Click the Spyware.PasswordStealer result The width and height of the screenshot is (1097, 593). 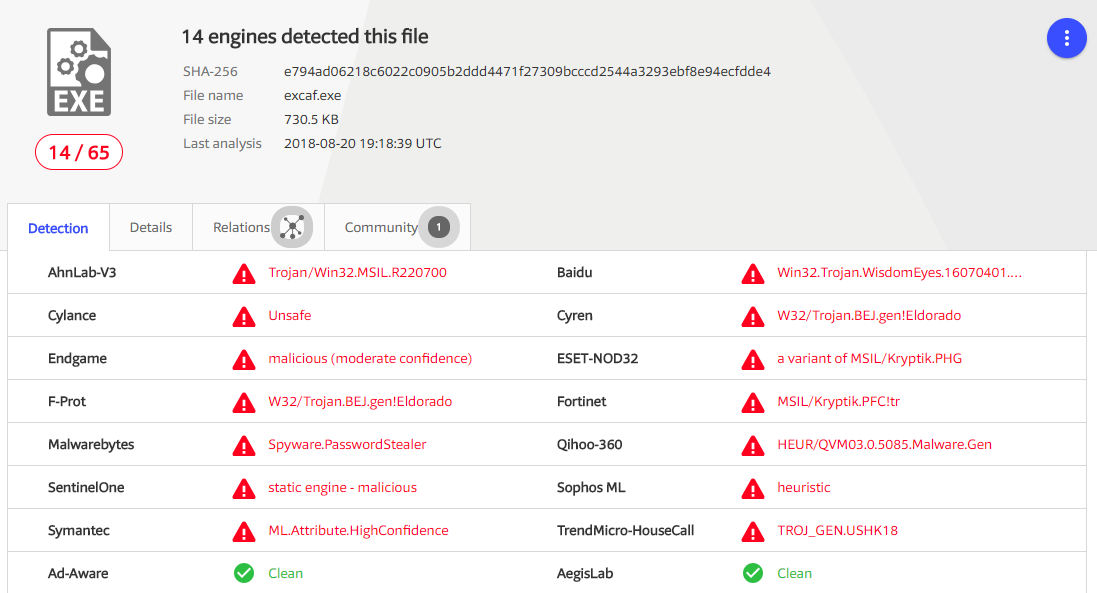pos(347,445)
